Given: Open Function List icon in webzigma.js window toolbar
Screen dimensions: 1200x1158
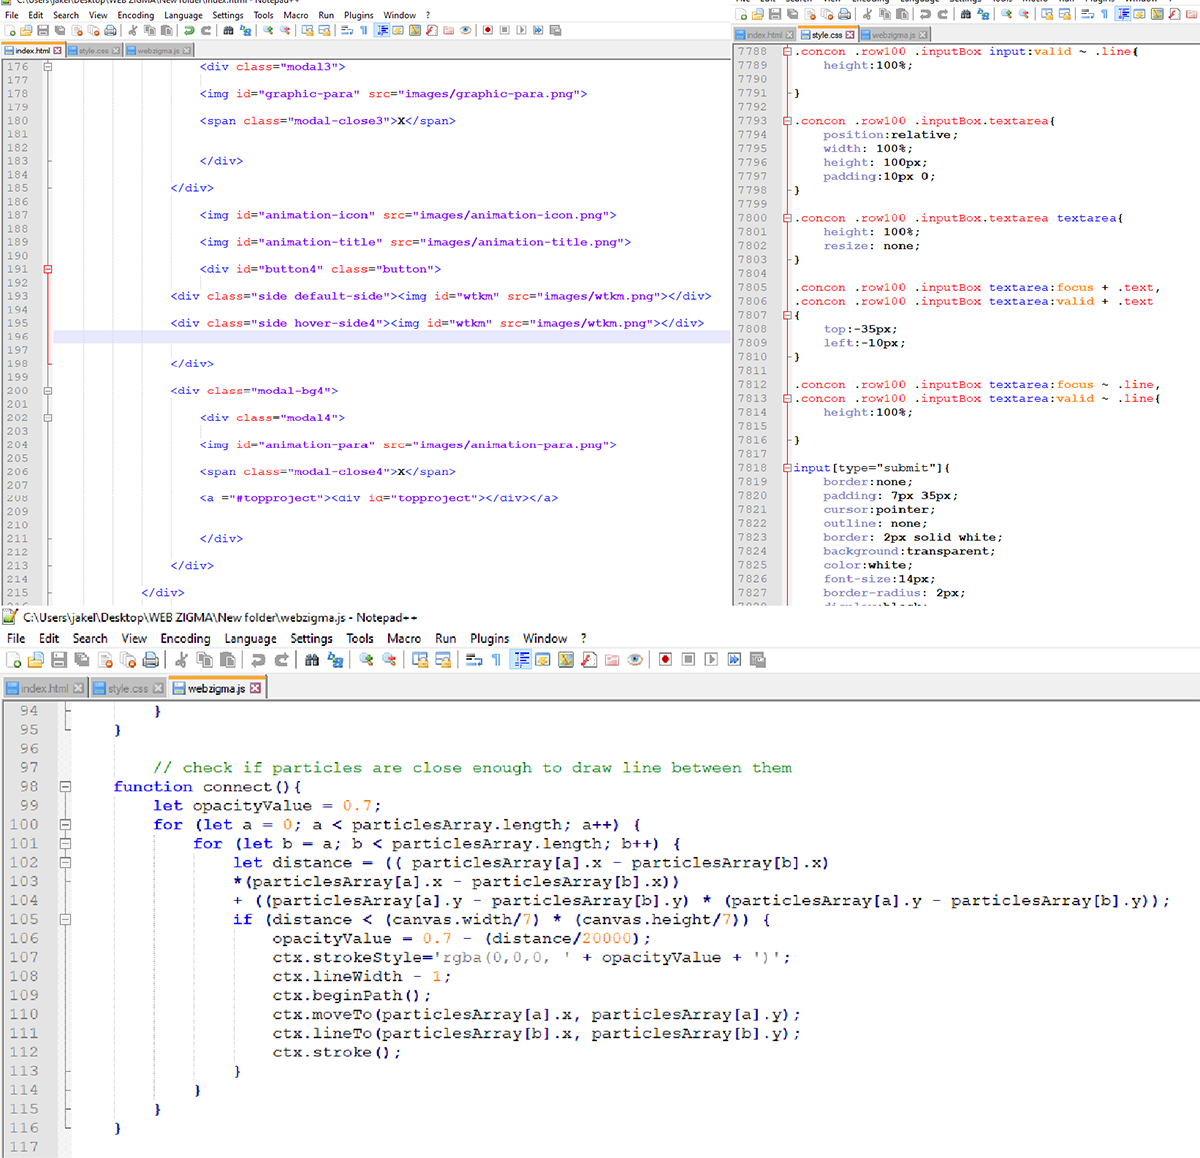Looking at the screenshot, I should tap(589, 659).
